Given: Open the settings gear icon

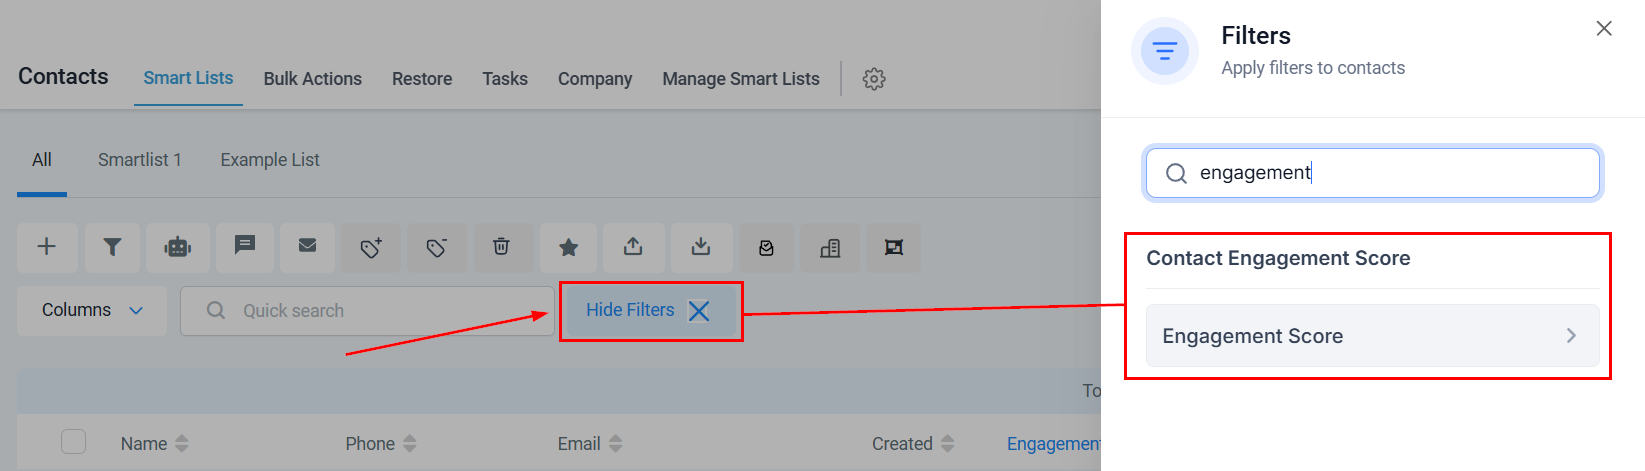Looking at the screenshot, I should [874, 79].
